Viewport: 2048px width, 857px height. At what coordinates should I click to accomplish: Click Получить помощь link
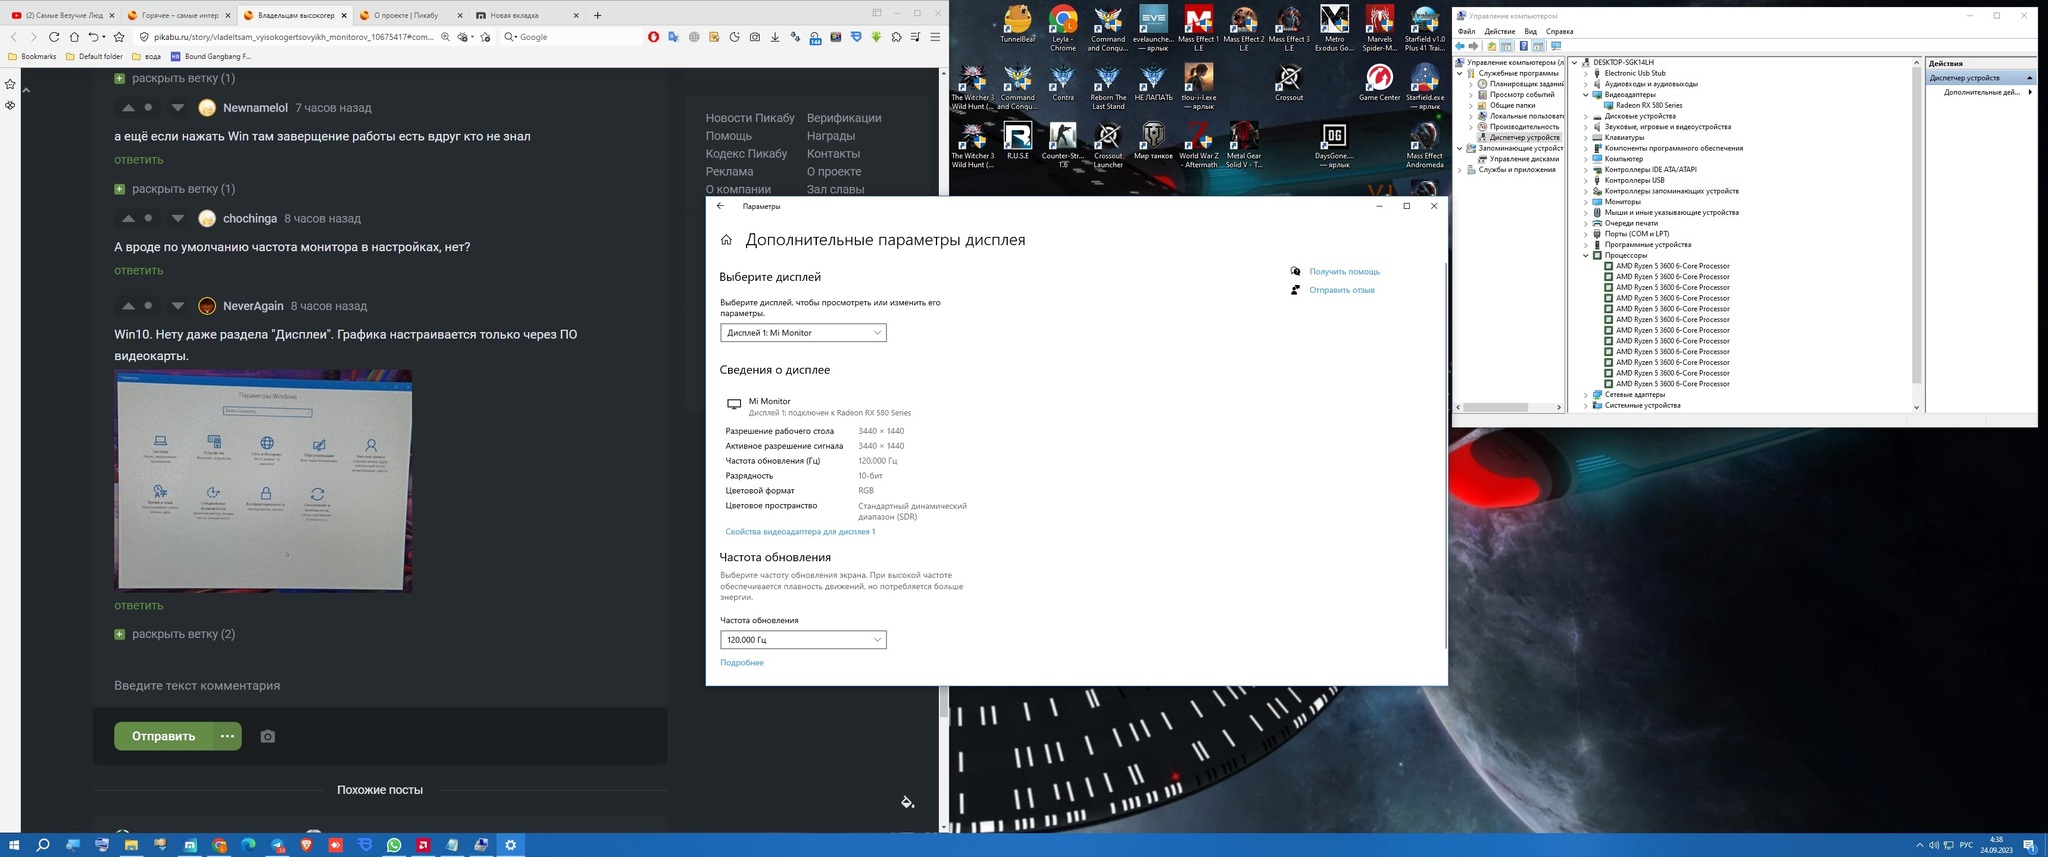pos(1344,272)
